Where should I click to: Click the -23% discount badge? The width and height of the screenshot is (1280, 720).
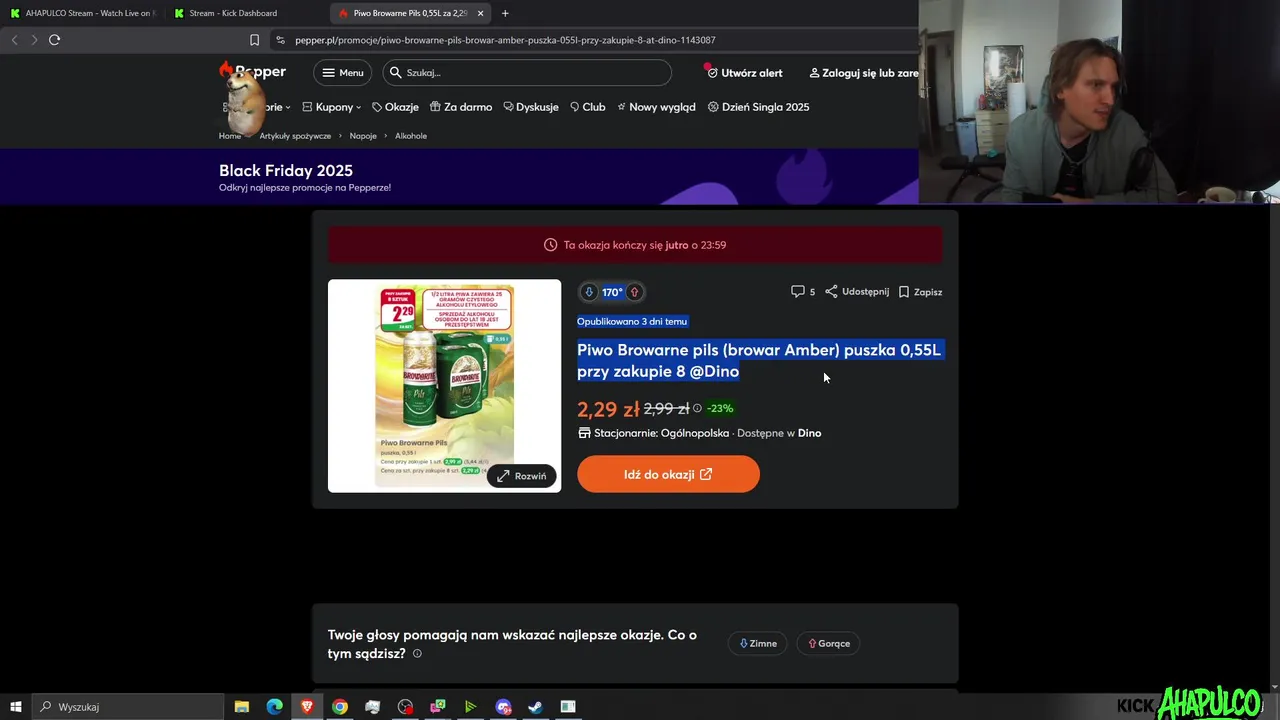pyautogui.click(x=720, y=408)
